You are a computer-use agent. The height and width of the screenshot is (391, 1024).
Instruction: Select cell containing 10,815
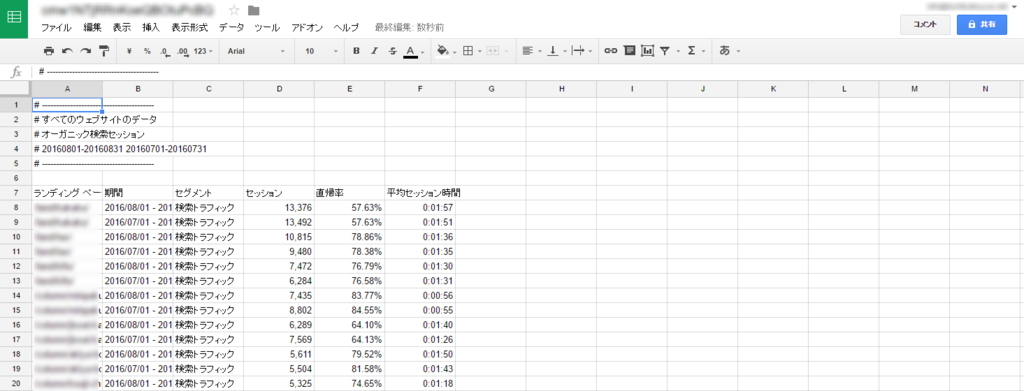click(x=279, y=236)
